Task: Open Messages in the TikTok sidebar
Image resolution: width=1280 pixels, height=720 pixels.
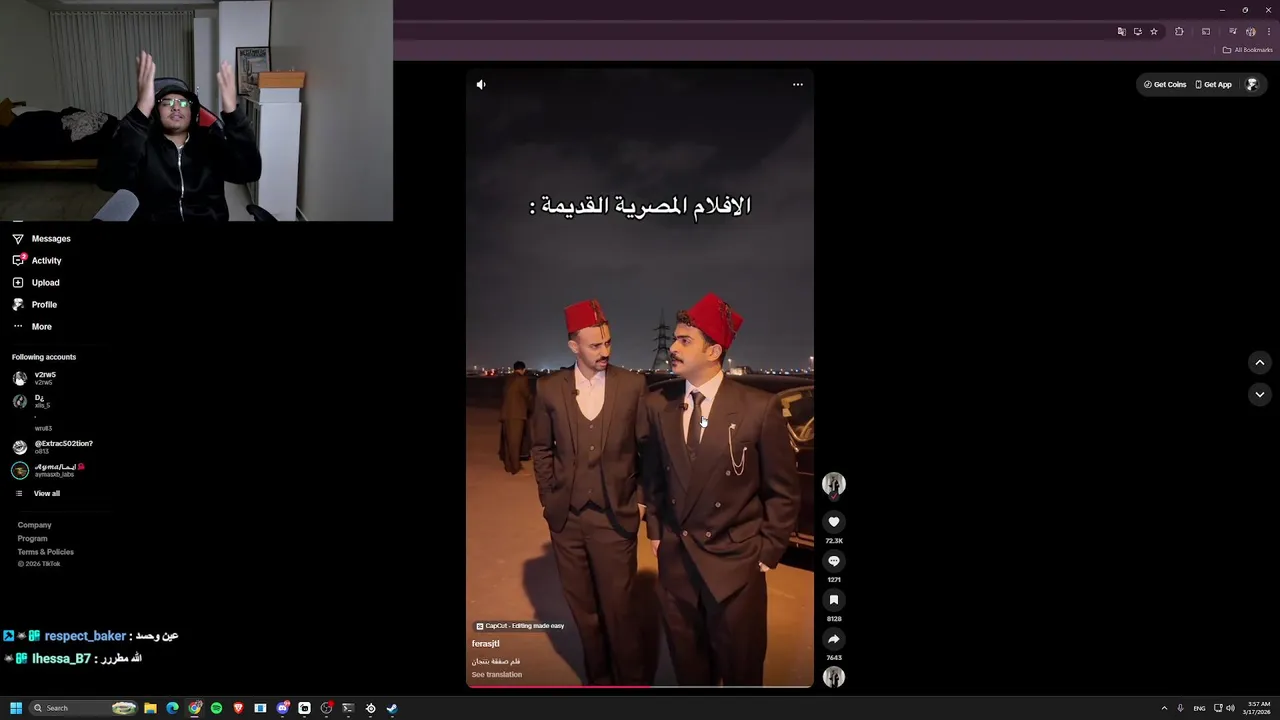Action: pyautogui.click(x=42, y=239)
